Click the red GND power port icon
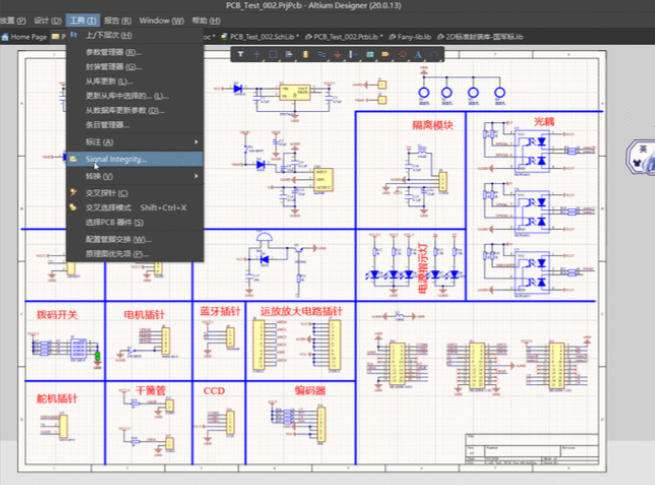 (338, 54)
